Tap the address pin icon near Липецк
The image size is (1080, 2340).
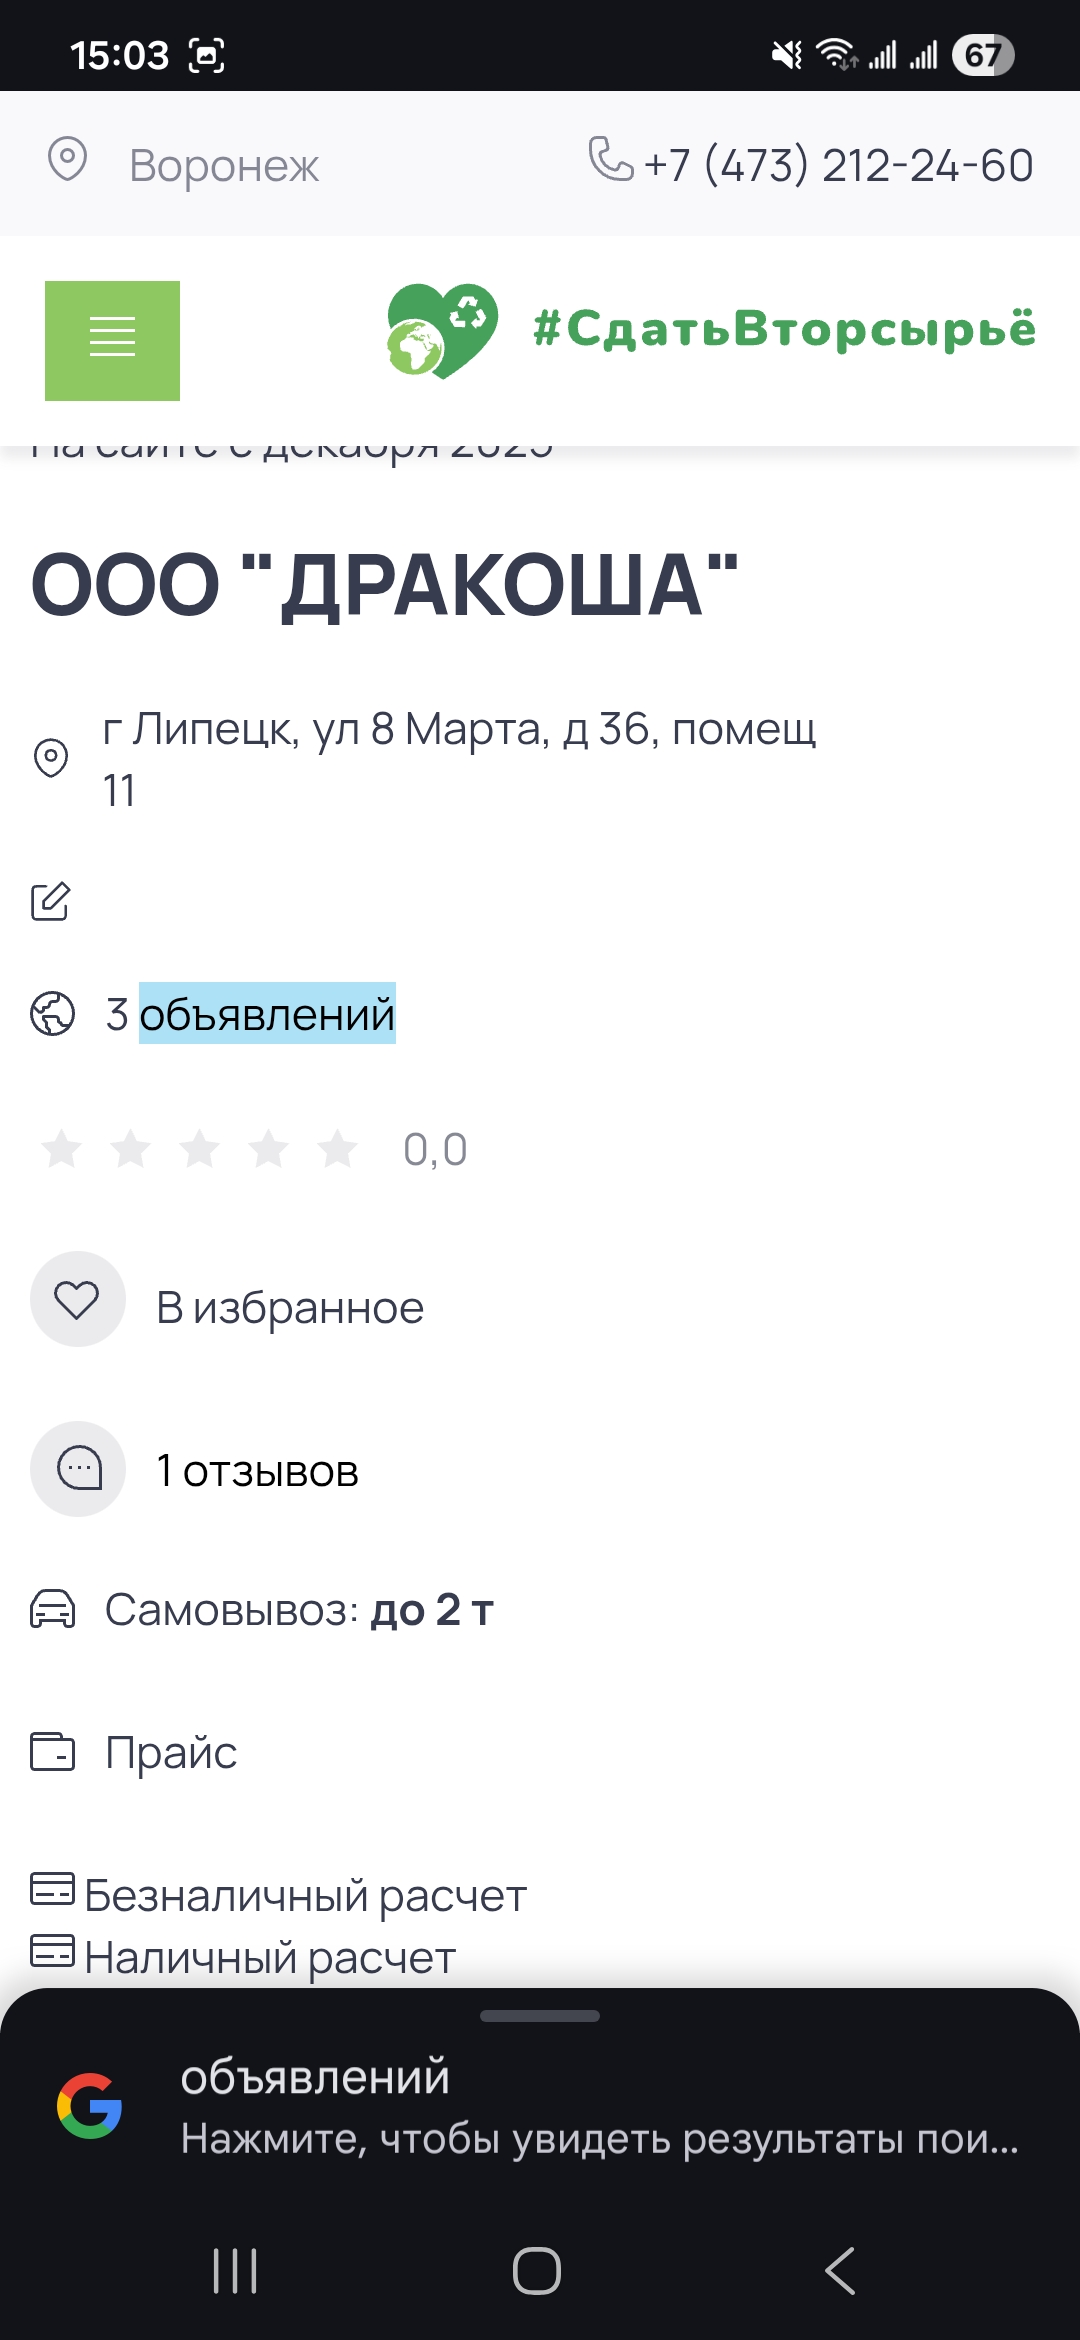(x=51, y=758)
